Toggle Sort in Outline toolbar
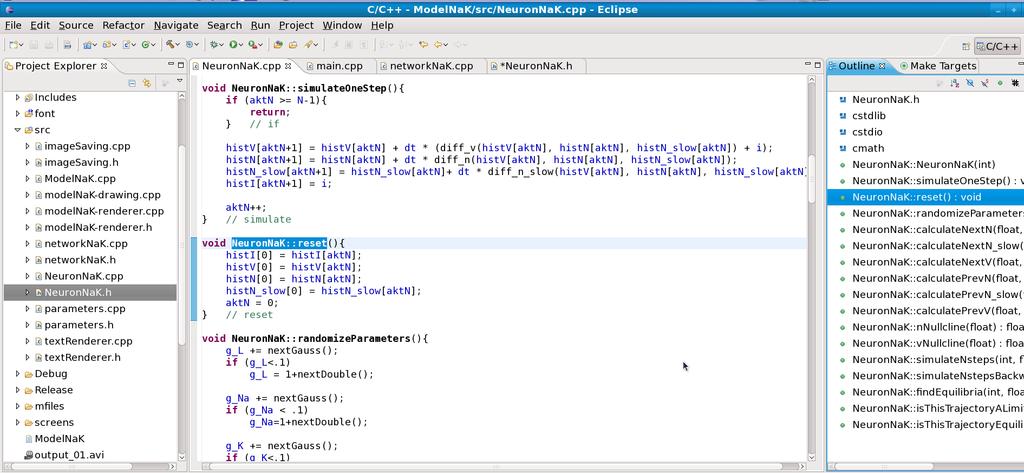The width and height of the screenshot is (1024, 473). [x=955, y=83]
